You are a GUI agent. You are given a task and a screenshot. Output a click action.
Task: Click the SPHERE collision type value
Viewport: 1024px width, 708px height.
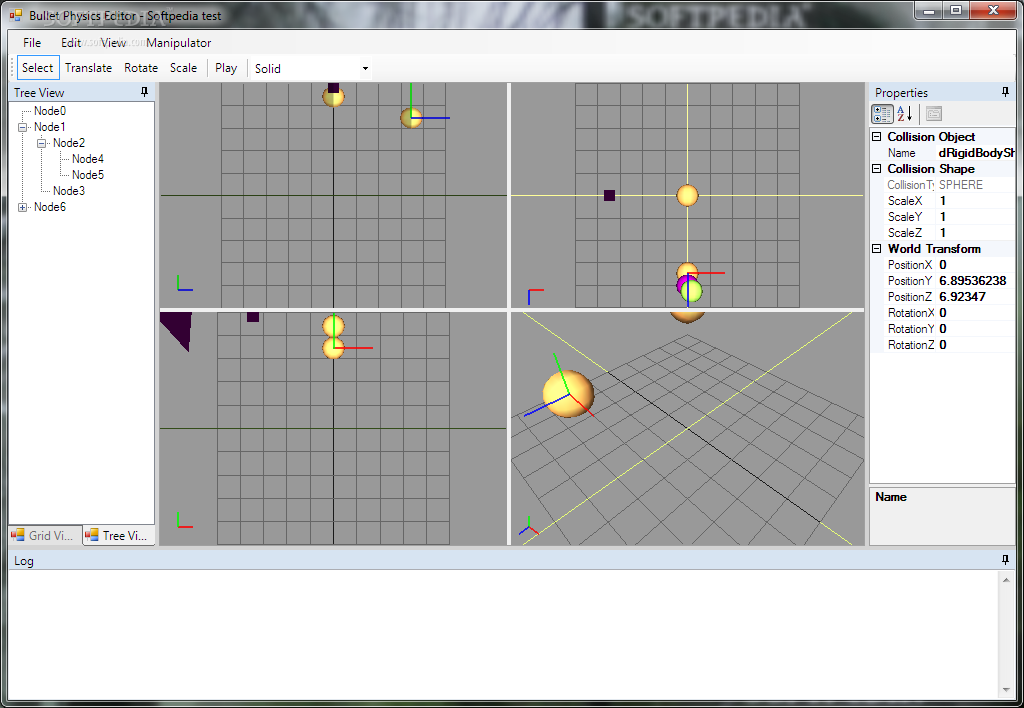coord(976,185)
